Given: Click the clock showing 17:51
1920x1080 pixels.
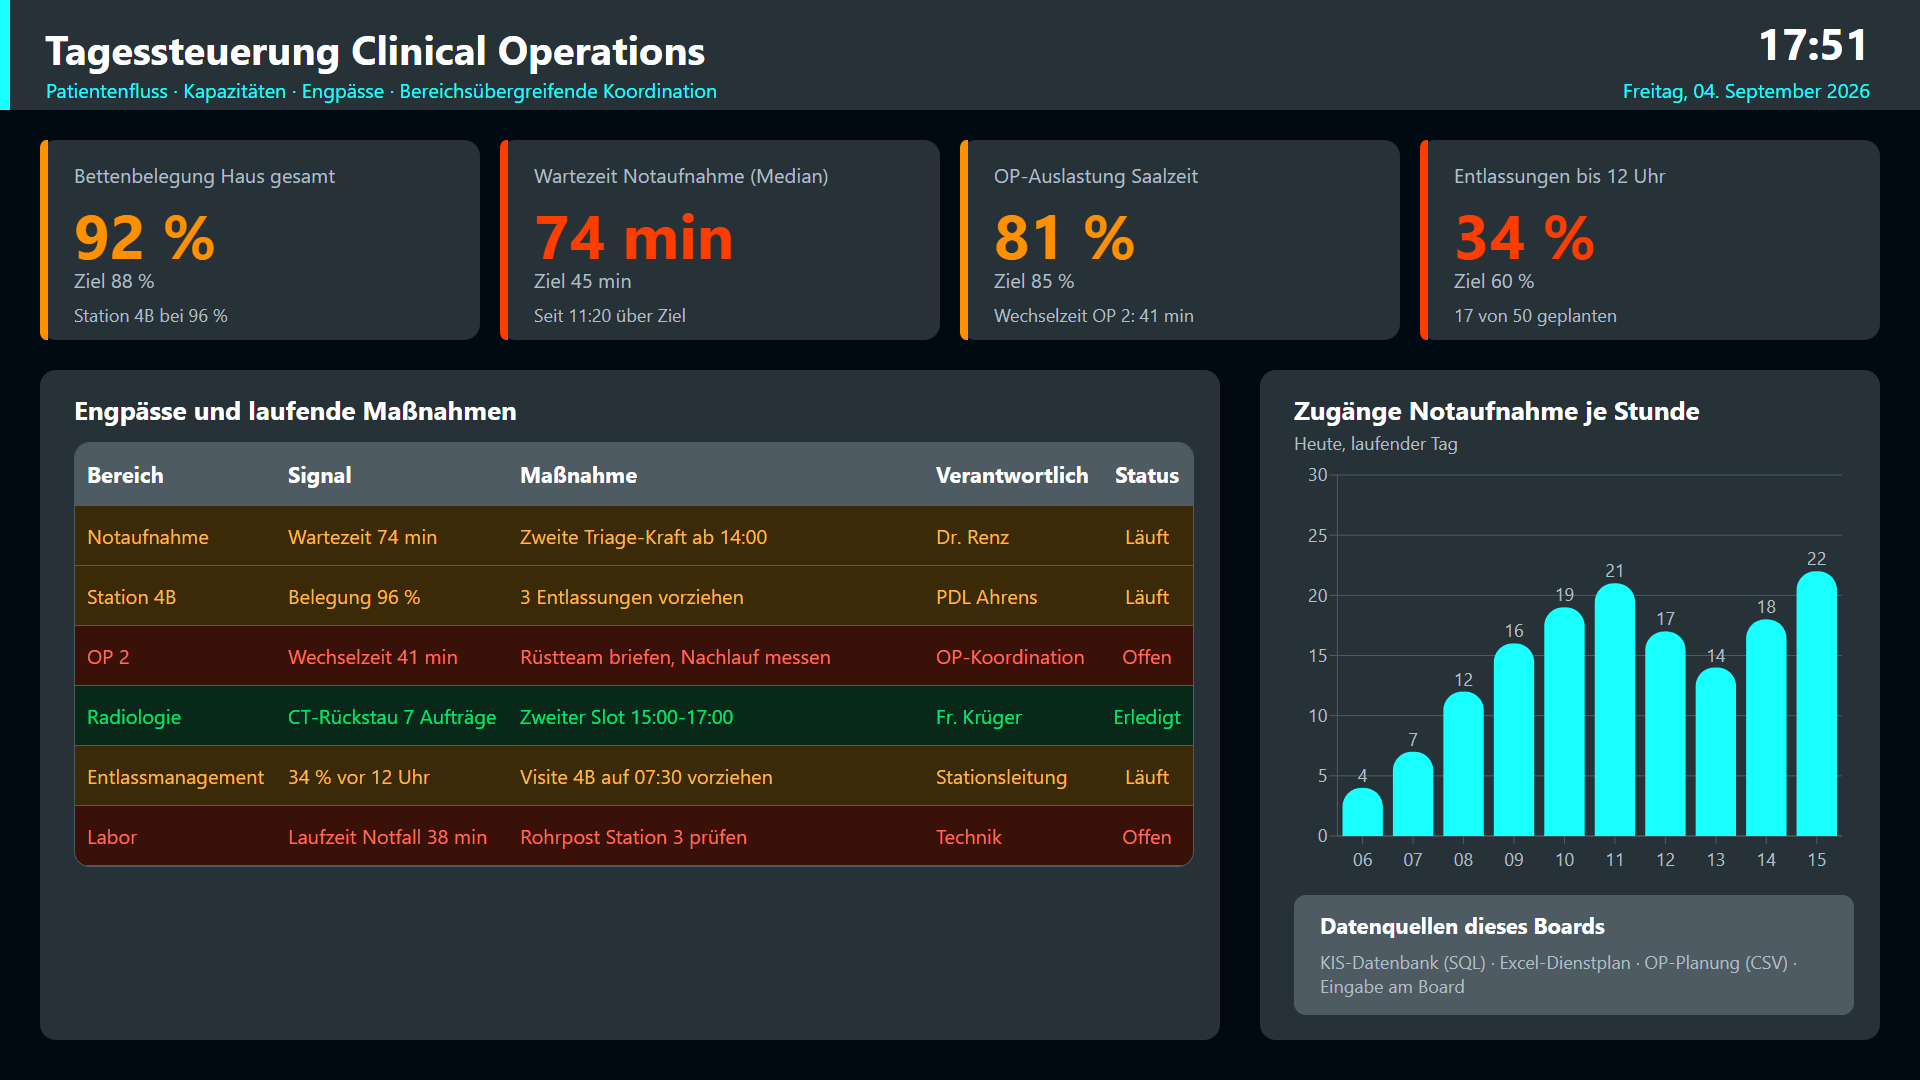Looking at the screenshot, I should click(1813, 45).
